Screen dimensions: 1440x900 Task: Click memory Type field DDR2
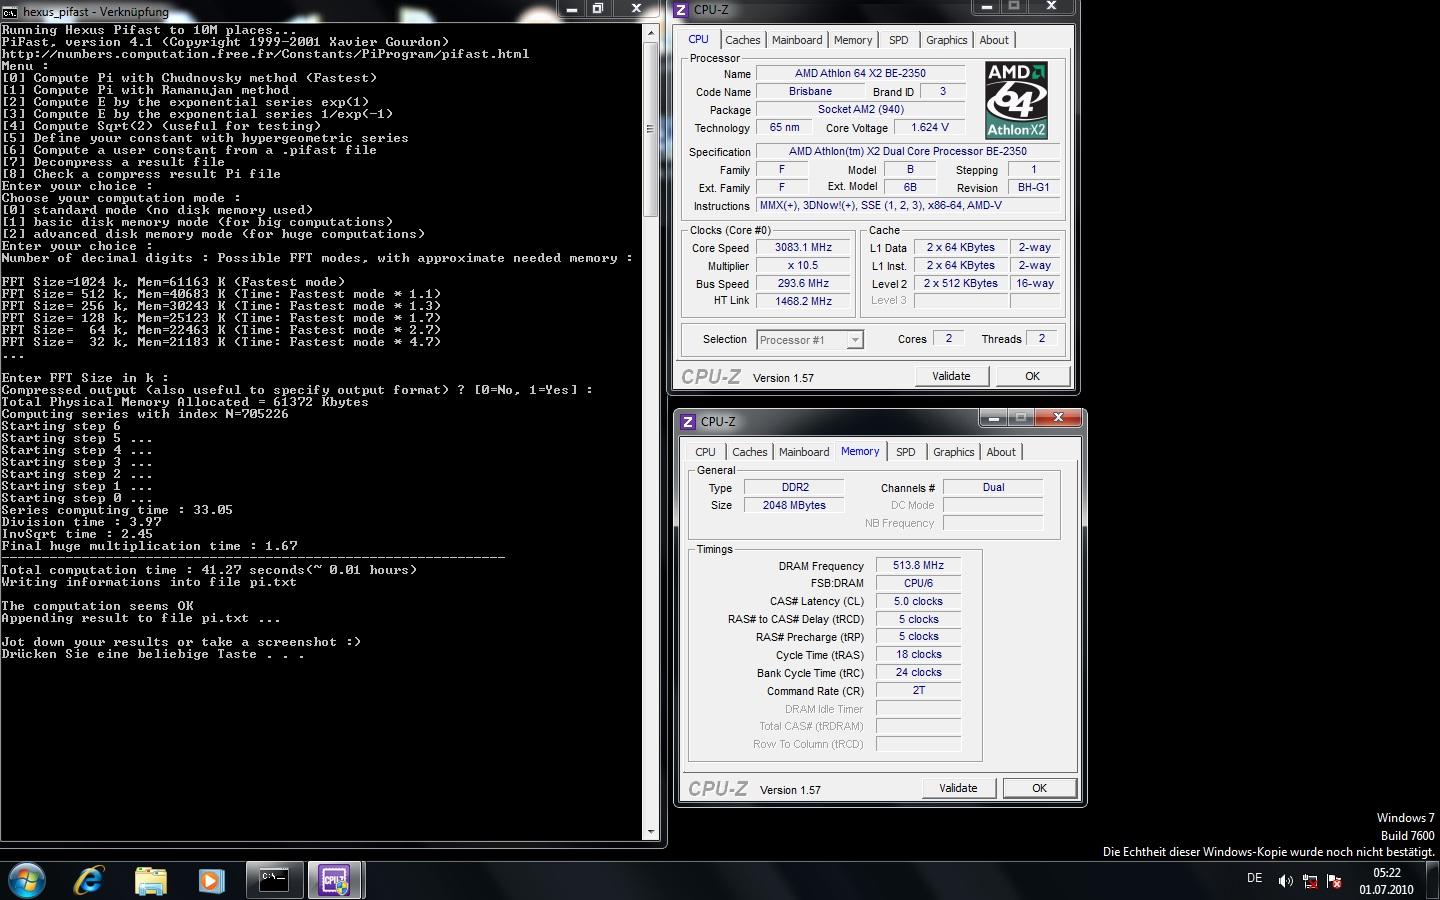[x=795, y=487]
